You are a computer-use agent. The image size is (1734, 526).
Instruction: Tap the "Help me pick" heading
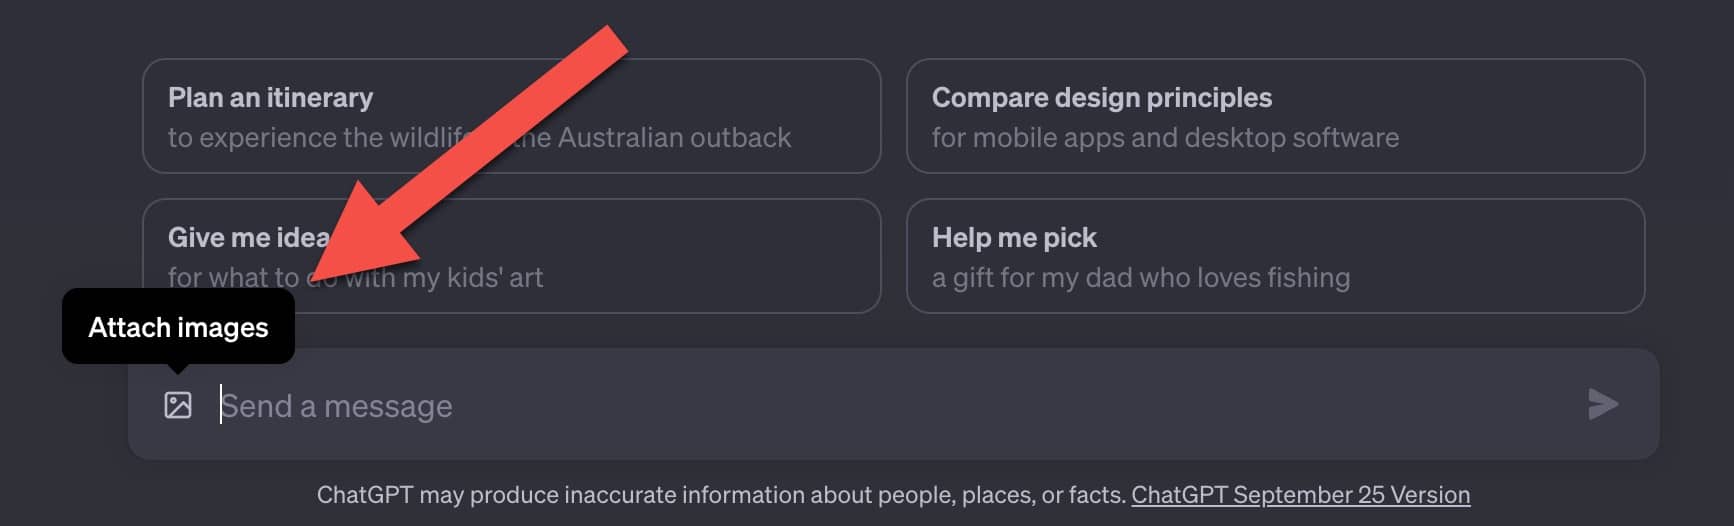[1014, 237]
